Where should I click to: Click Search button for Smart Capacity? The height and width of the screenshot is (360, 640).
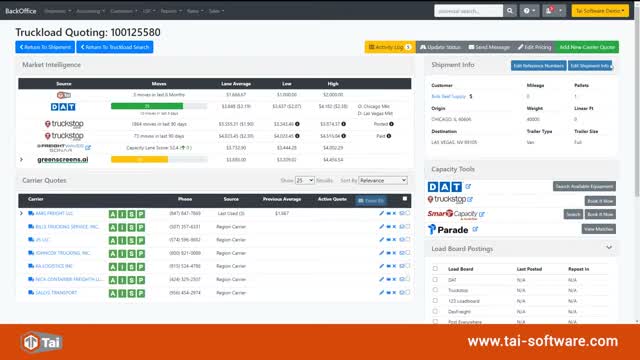[573, 214]
